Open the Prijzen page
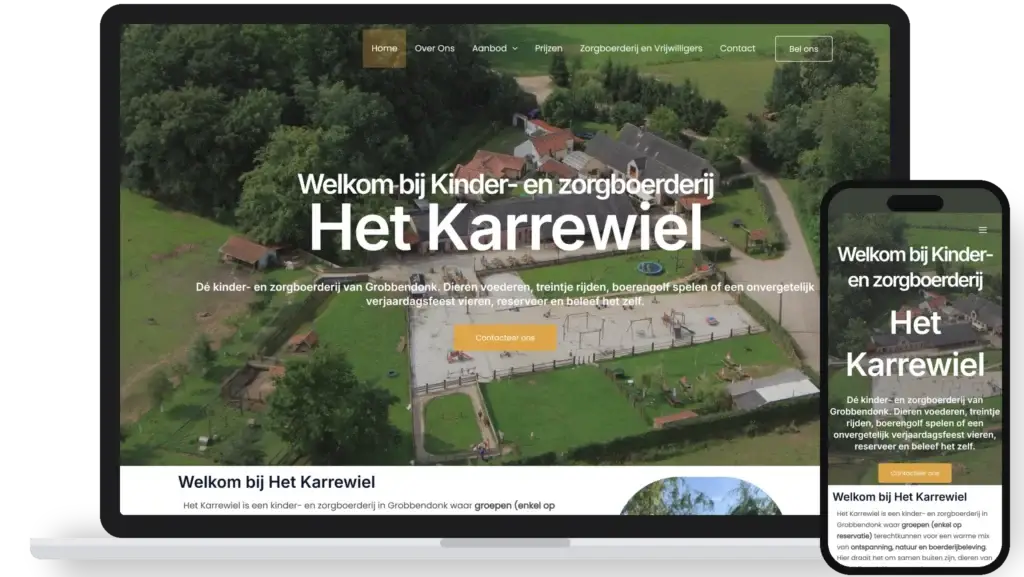 pos(549,48)
